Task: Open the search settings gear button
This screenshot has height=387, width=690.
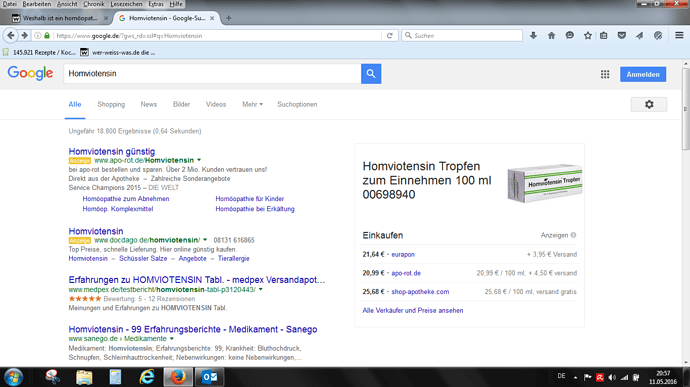Action: (649, 104)
